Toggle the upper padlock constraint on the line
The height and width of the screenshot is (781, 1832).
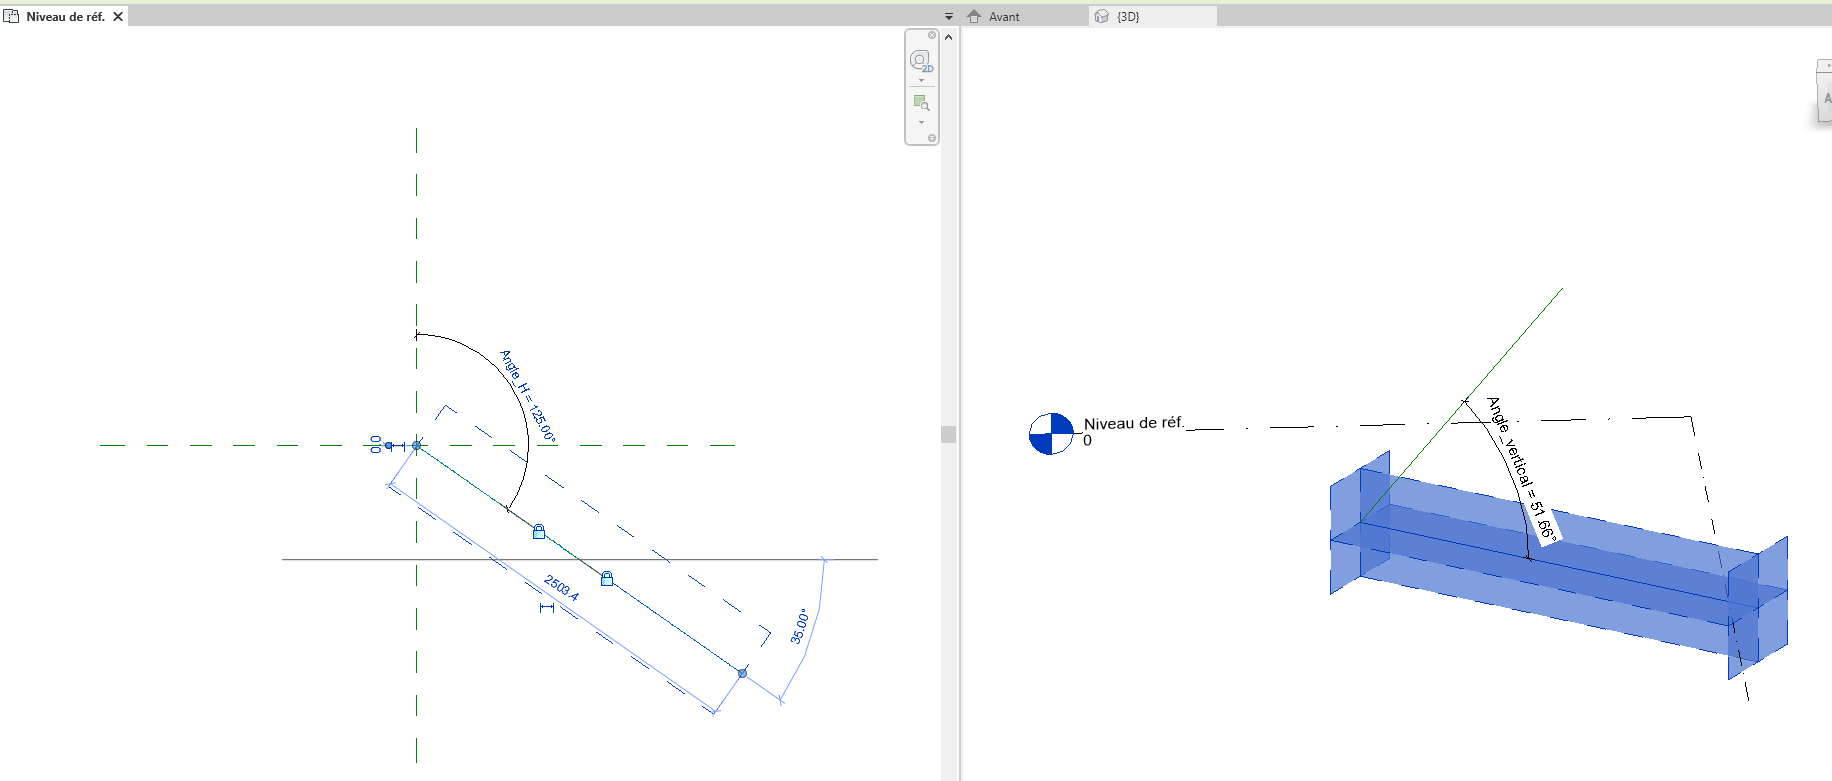click(539, 532)
